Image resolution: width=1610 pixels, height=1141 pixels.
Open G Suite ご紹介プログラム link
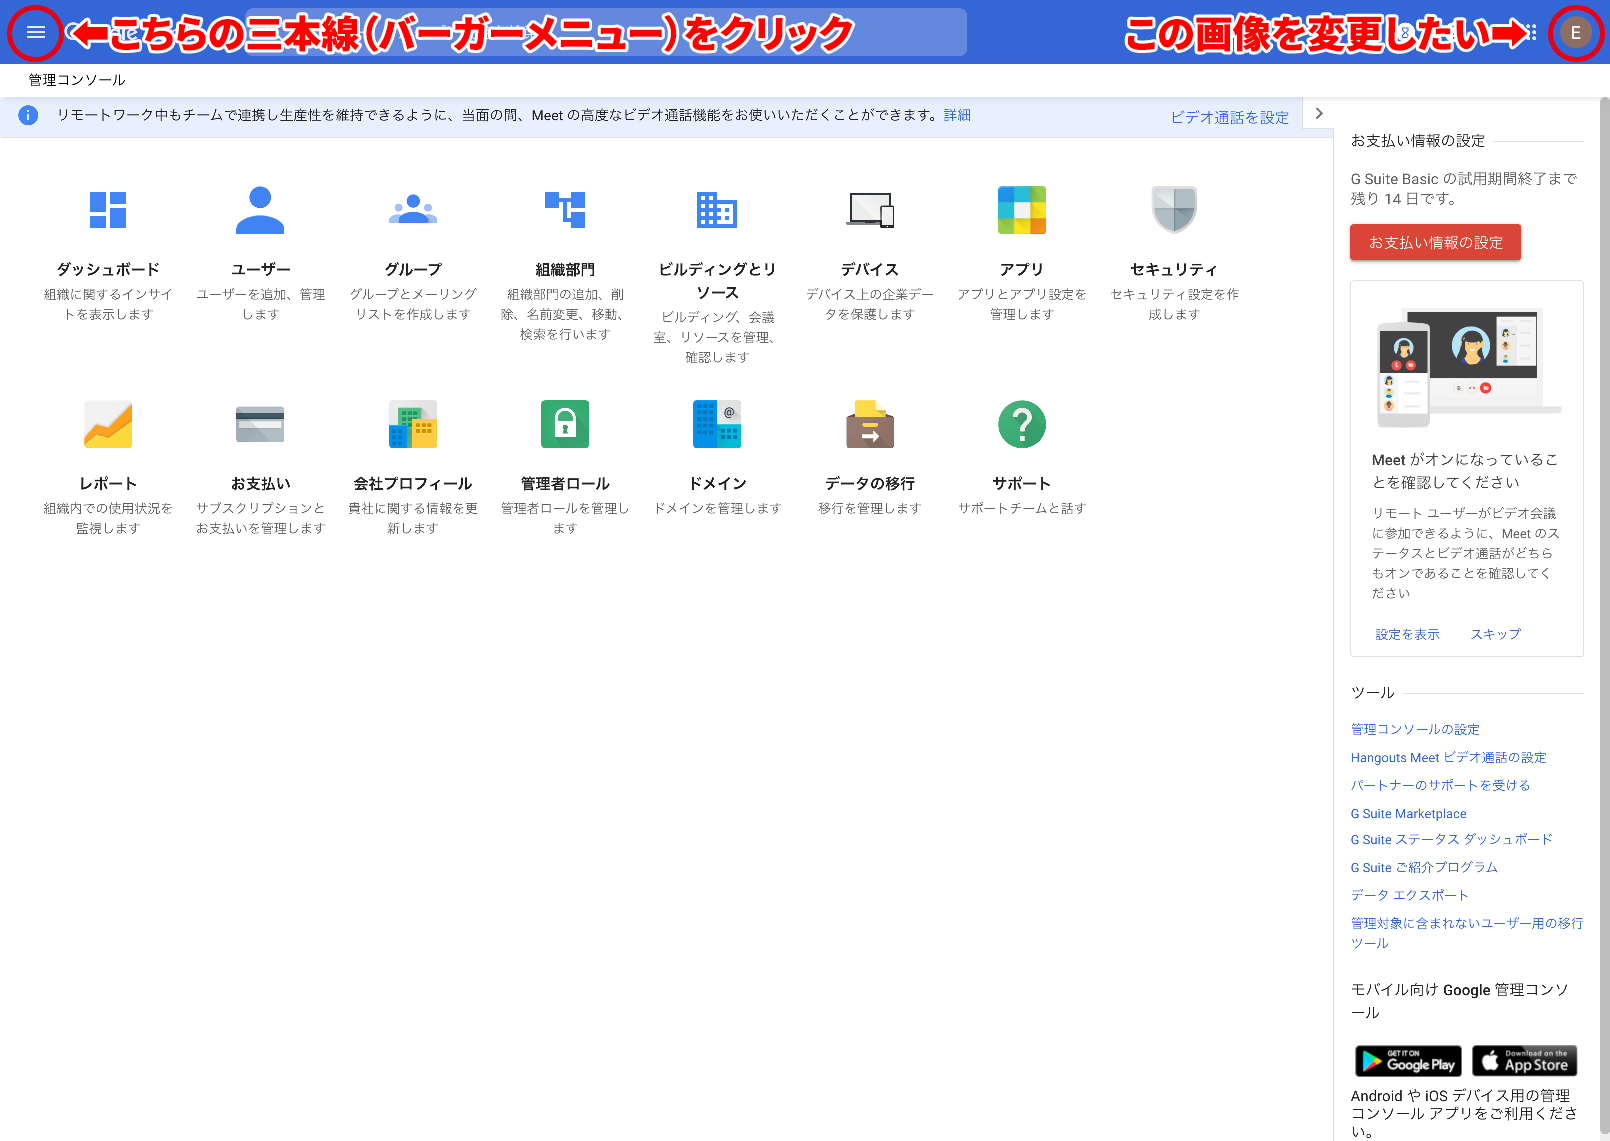click(1424, 867)
